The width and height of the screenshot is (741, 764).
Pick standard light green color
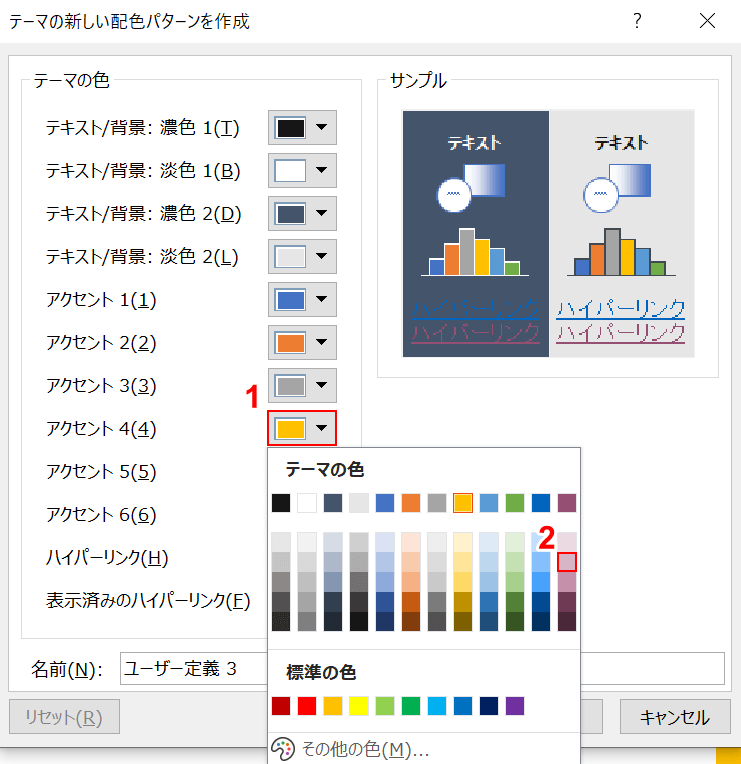tap(385, 706)
